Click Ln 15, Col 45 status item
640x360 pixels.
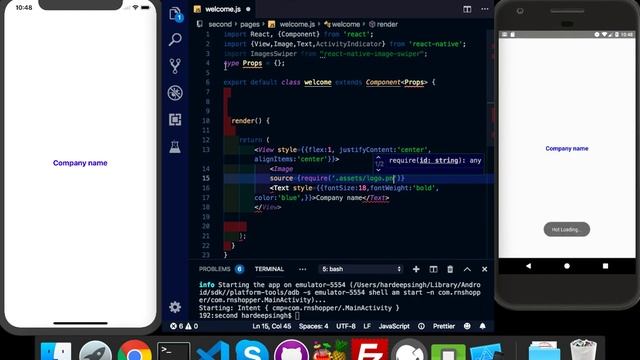[x=272, y=326]
